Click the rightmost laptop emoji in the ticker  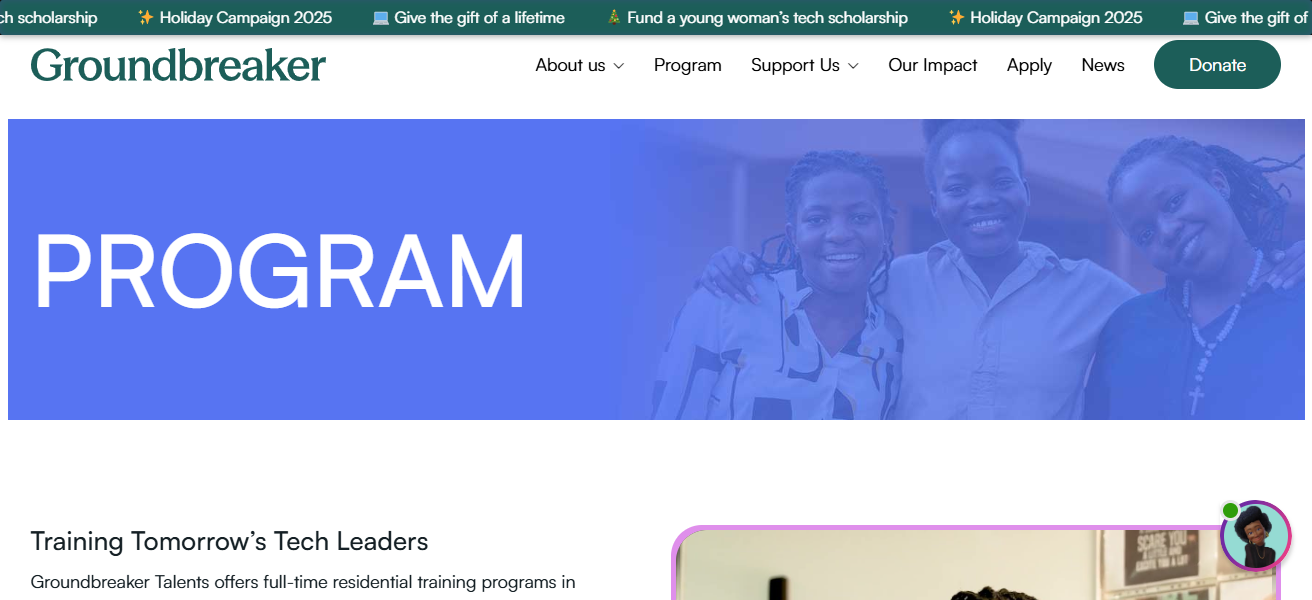(1191, 17)
